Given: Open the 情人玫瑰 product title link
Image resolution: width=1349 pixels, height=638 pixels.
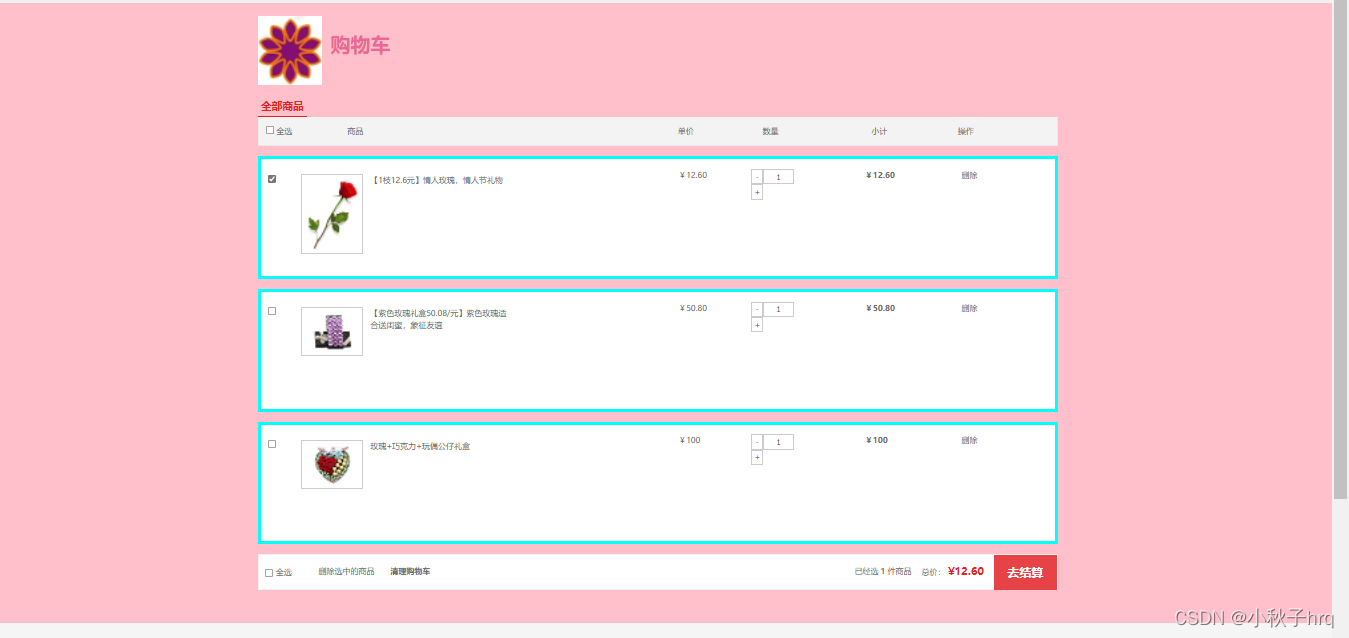Looking at the screenshot, I should [437, 181].
